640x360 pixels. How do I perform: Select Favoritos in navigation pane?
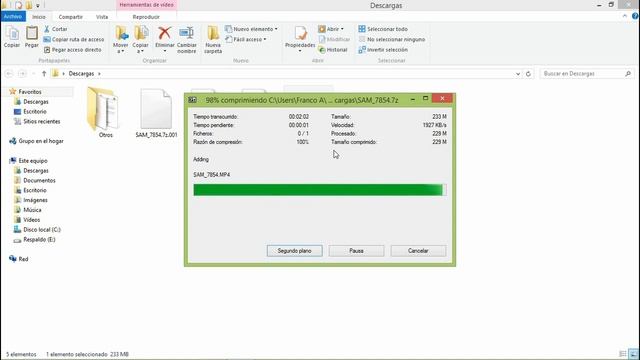[29, 92]
